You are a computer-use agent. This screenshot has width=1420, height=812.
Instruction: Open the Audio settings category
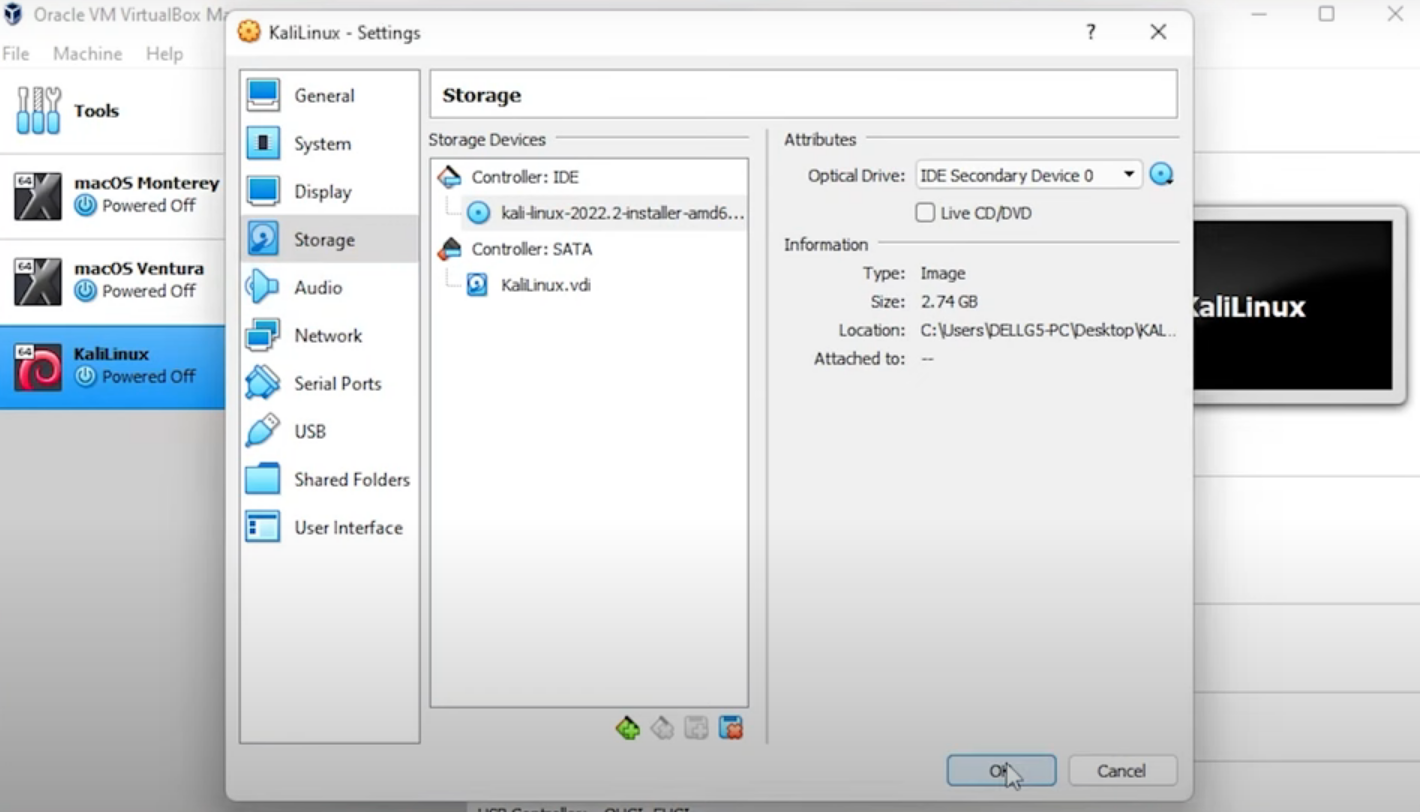click(x=329, y=288)
